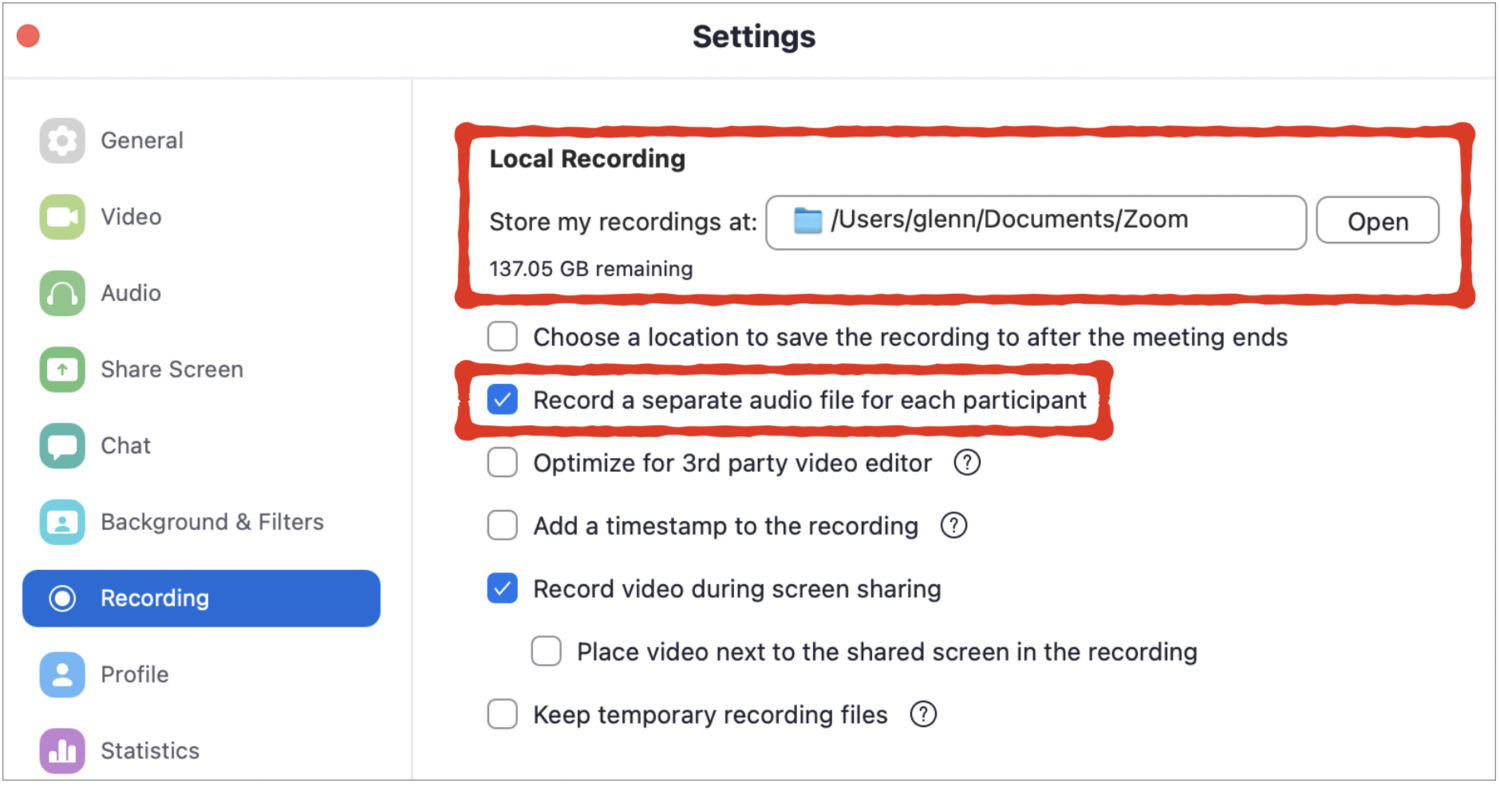The width and height of the screenshot is (1500, 787).
Task: Enable Optimize for 3rd party video editor
Action: point(502,463)
